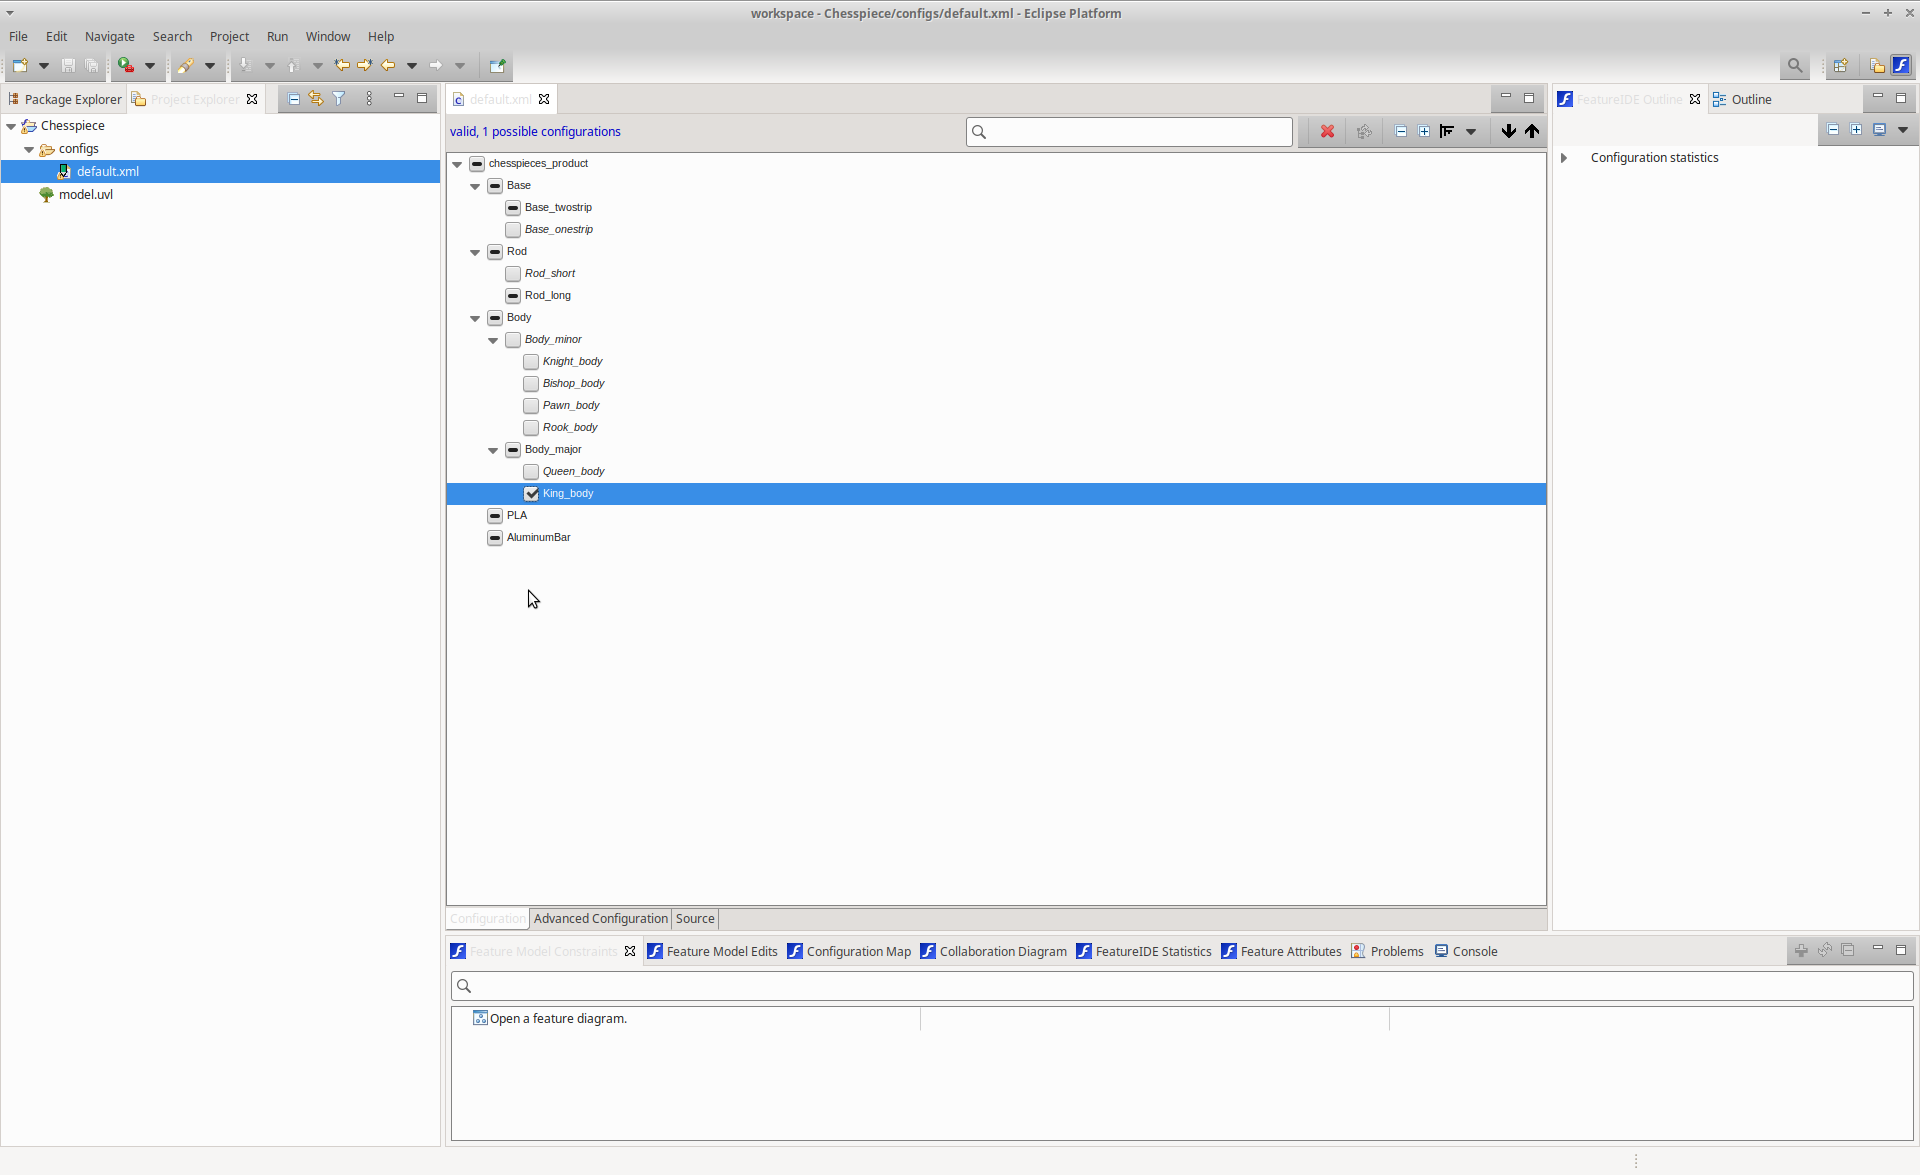Open the Navigate menu

(x=110, y=36)
